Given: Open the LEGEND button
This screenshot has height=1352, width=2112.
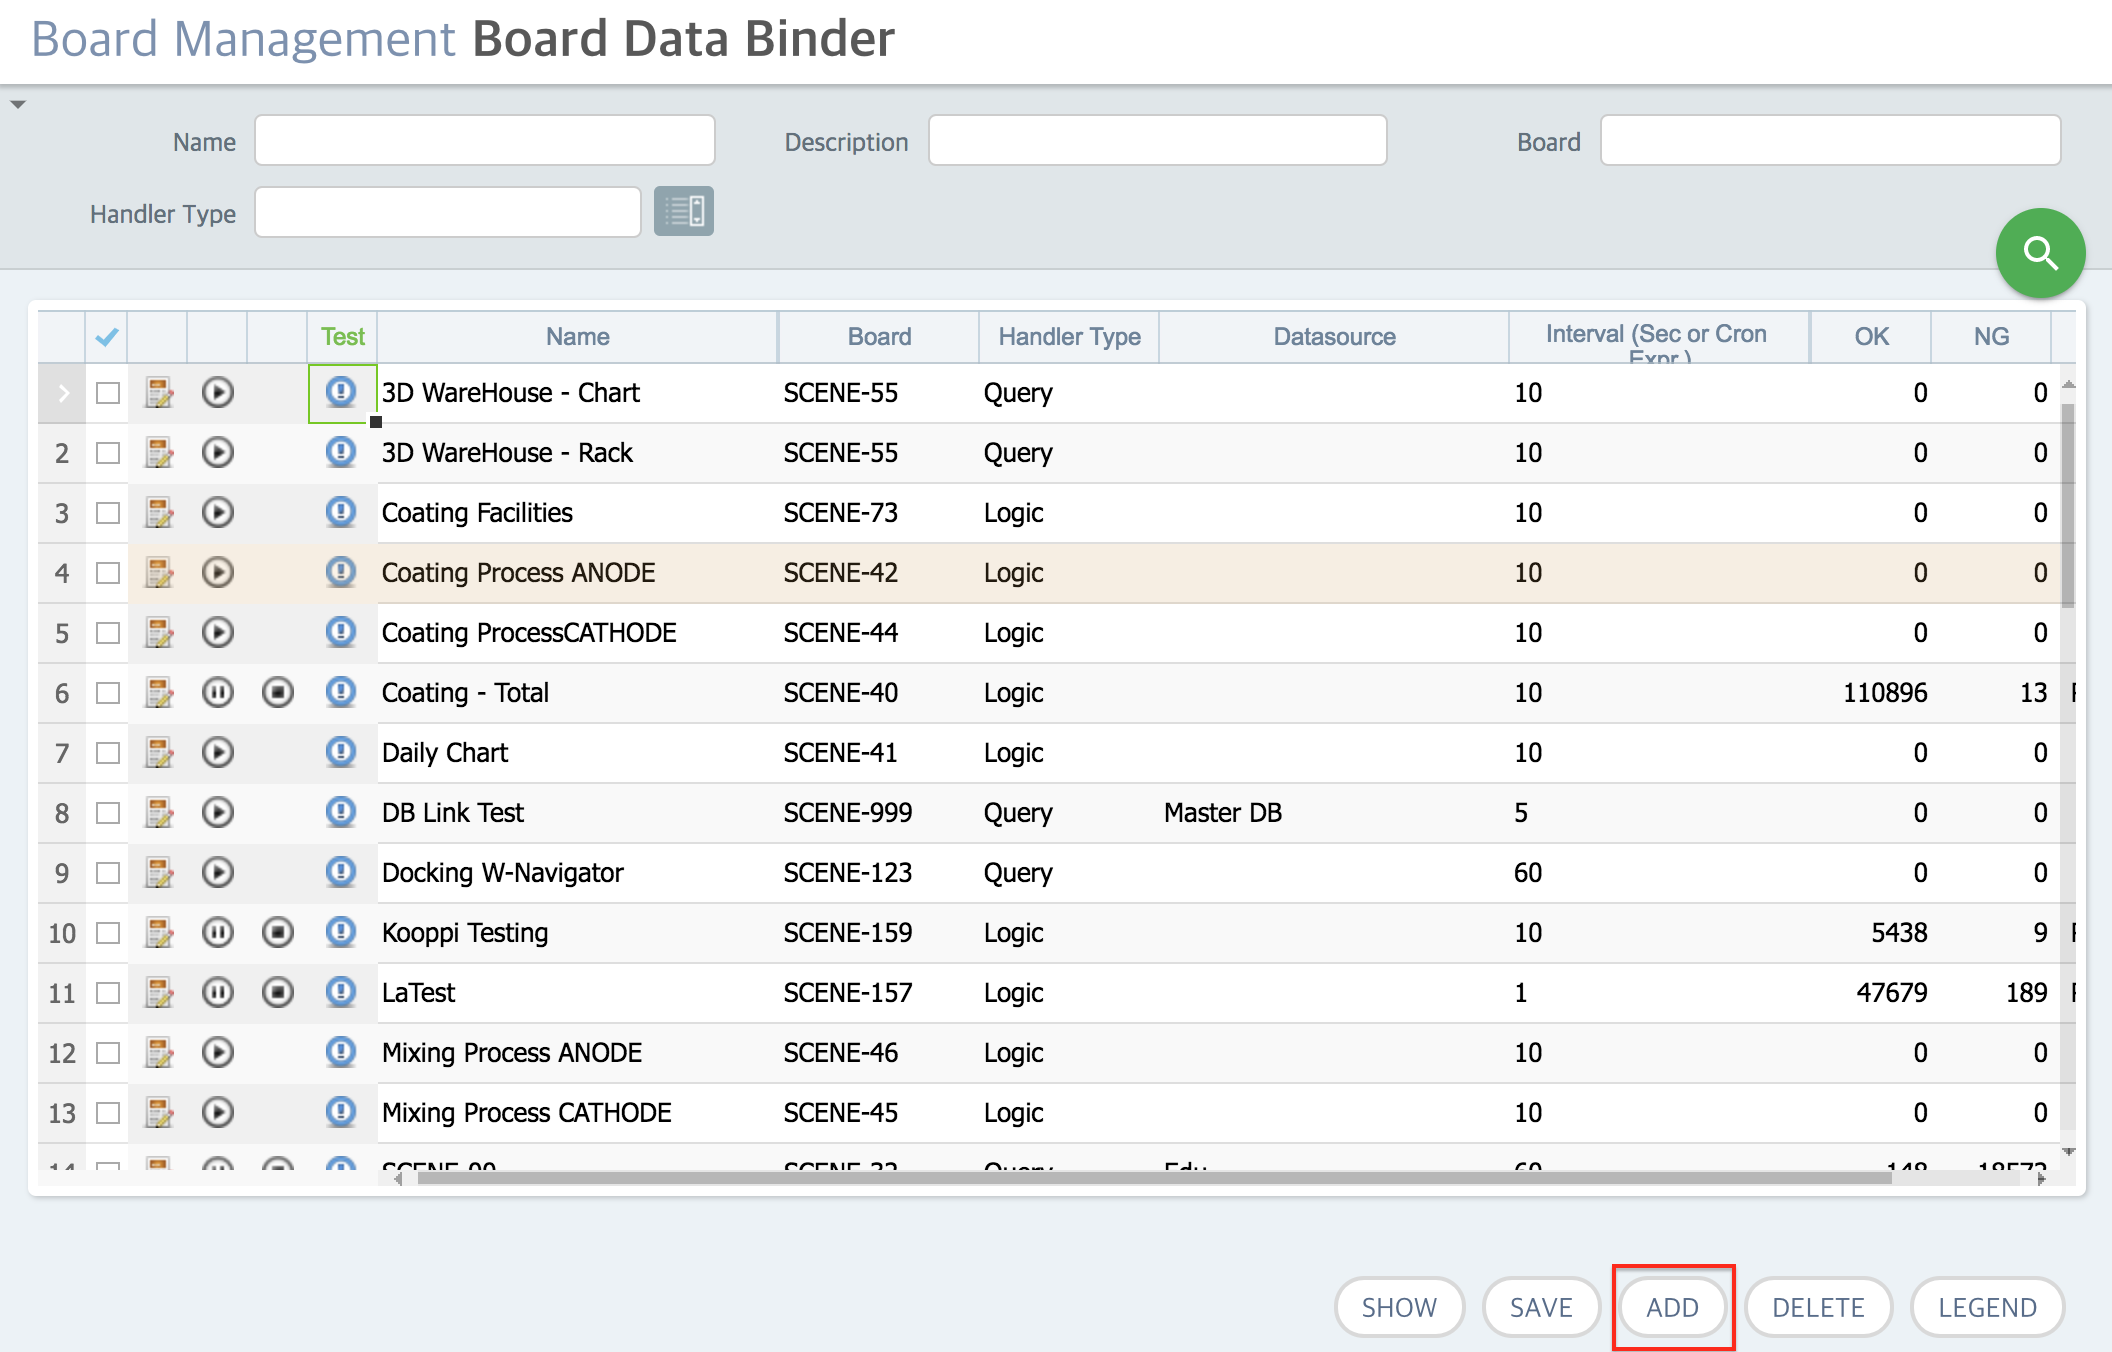Looking at the screenshot, I should coord(1987,1307).
